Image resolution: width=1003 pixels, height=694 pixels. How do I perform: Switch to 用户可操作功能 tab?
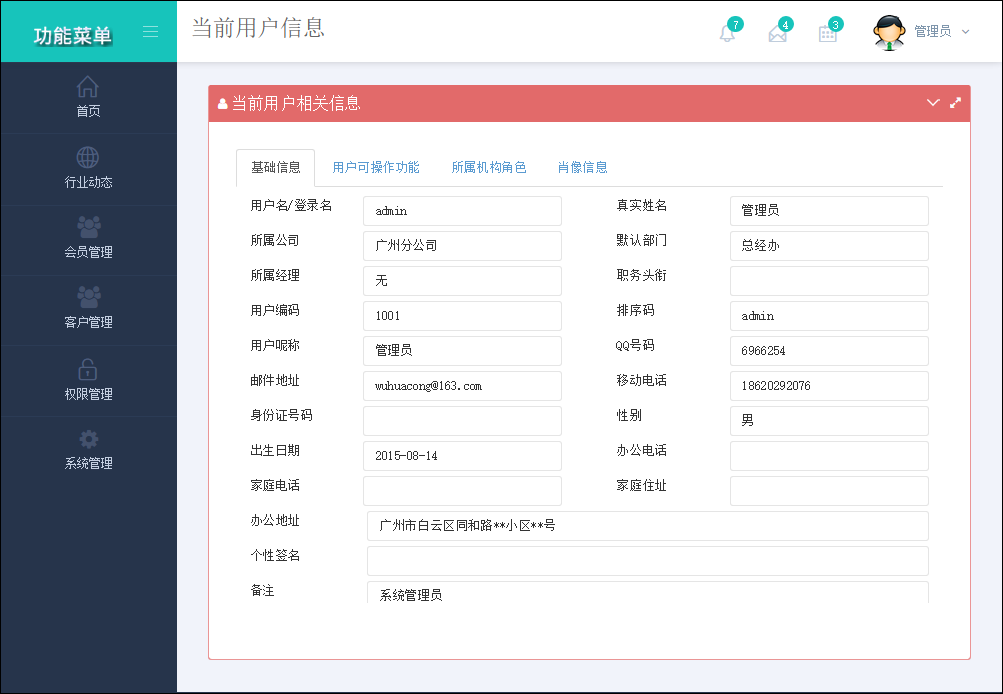376,168
